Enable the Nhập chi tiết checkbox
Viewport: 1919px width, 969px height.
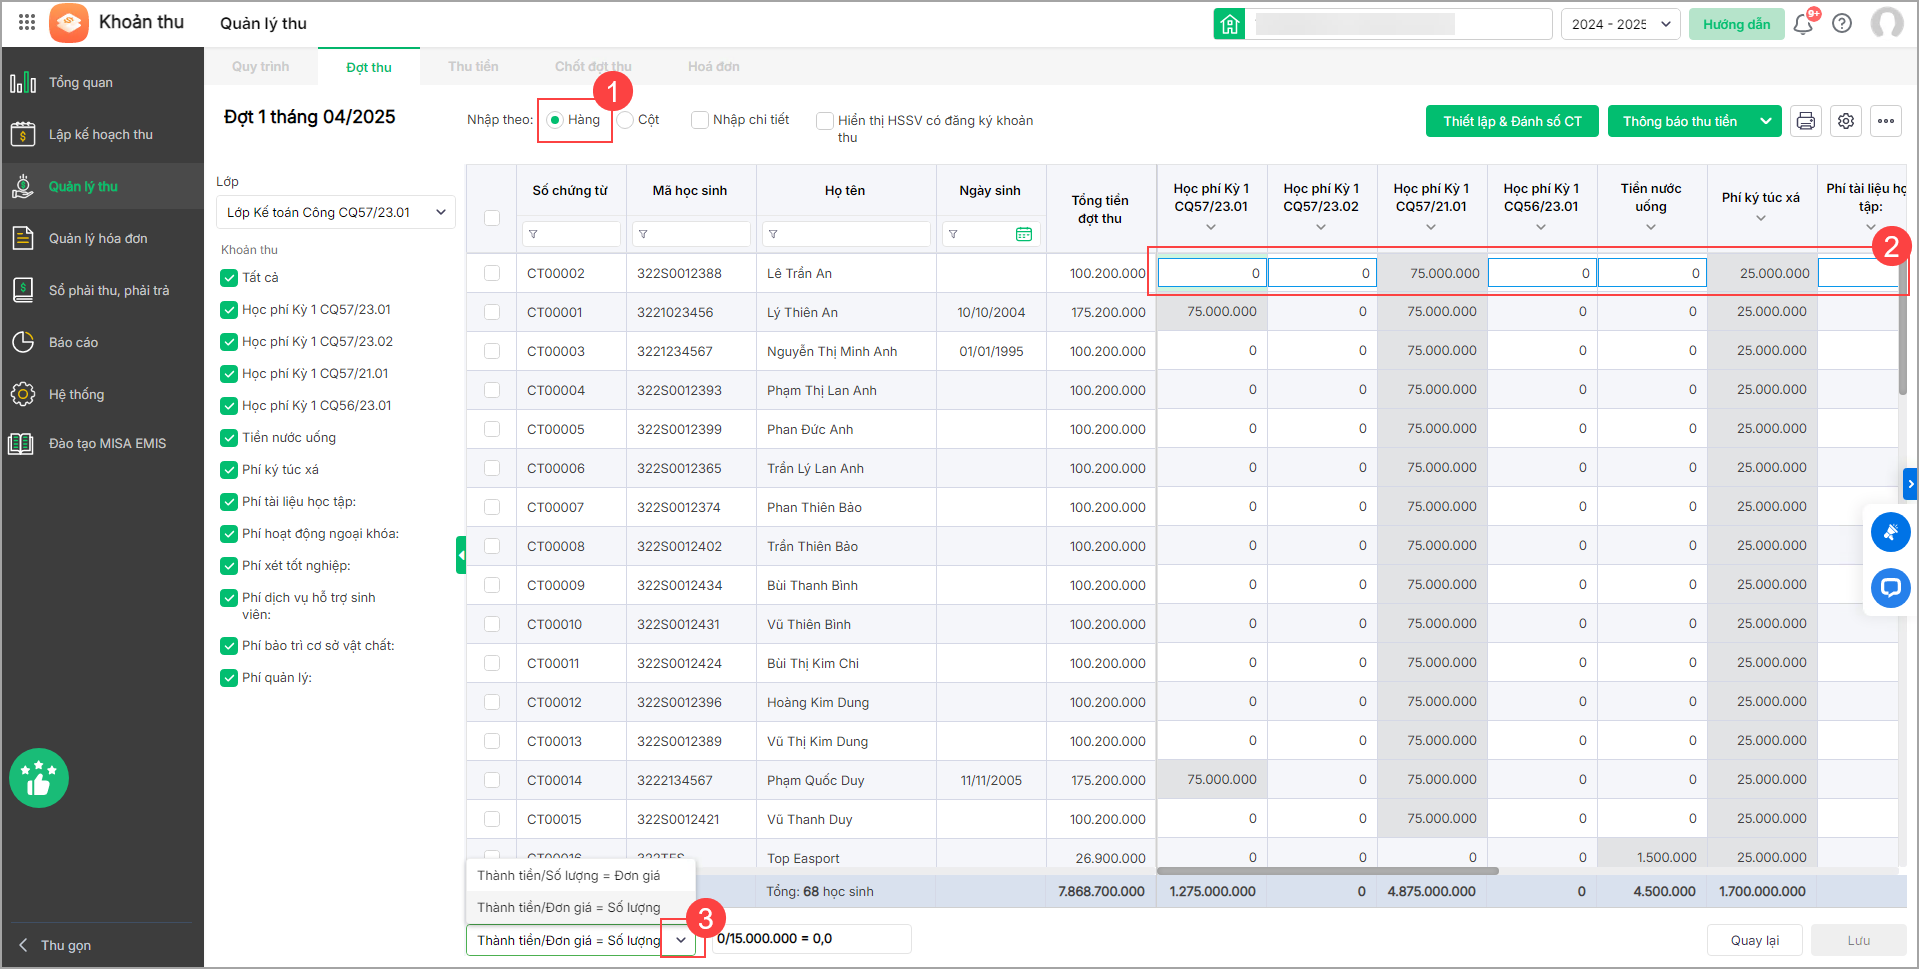pos(700,120)
